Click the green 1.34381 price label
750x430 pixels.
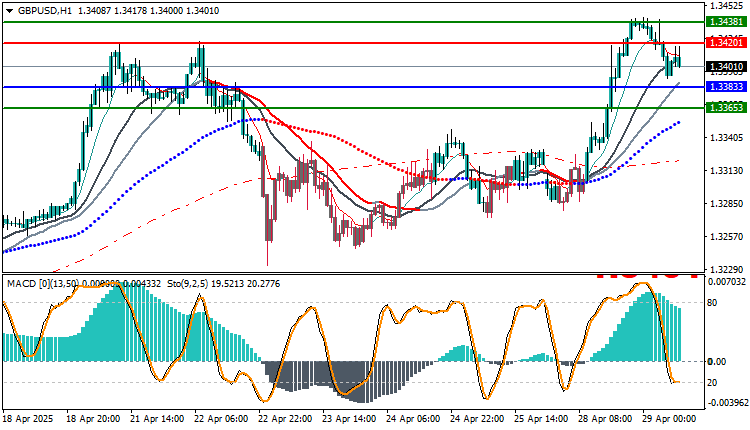click(x=726, y=22)
